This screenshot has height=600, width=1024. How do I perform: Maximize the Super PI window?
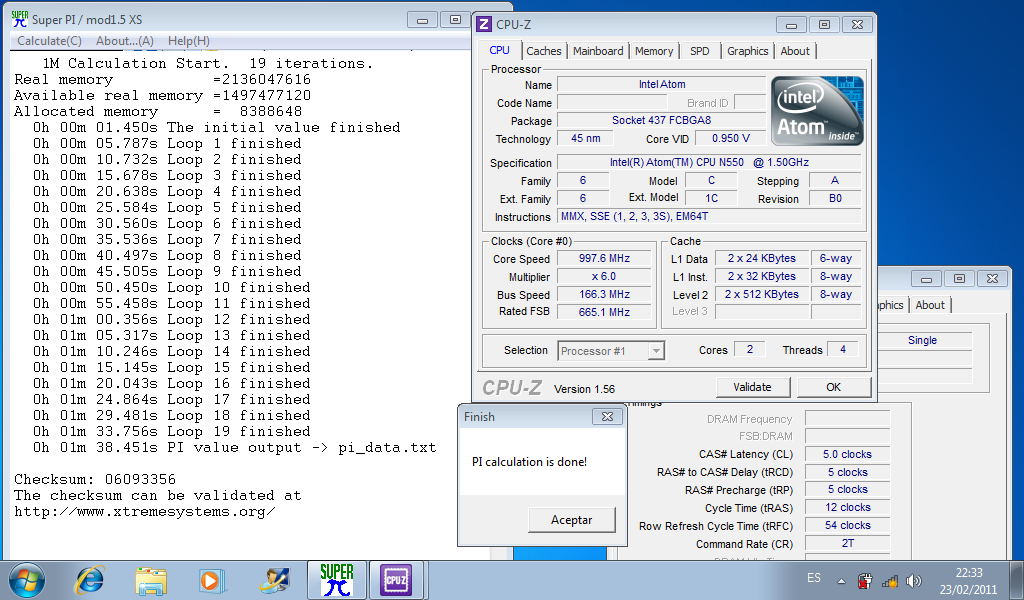456,20
